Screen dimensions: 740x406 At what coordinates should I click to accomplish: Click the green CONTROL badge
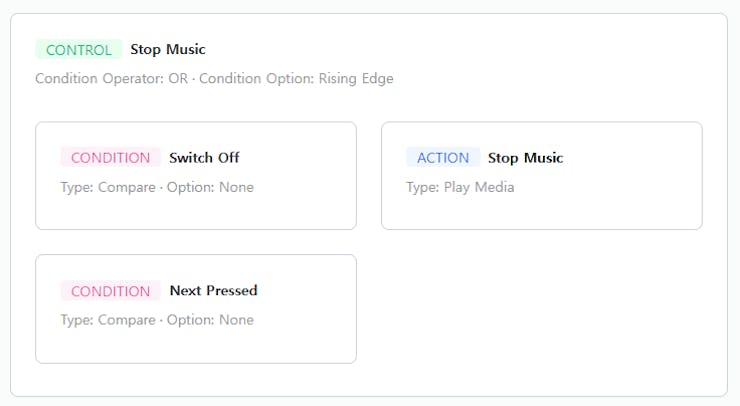[x=79, y=50]
